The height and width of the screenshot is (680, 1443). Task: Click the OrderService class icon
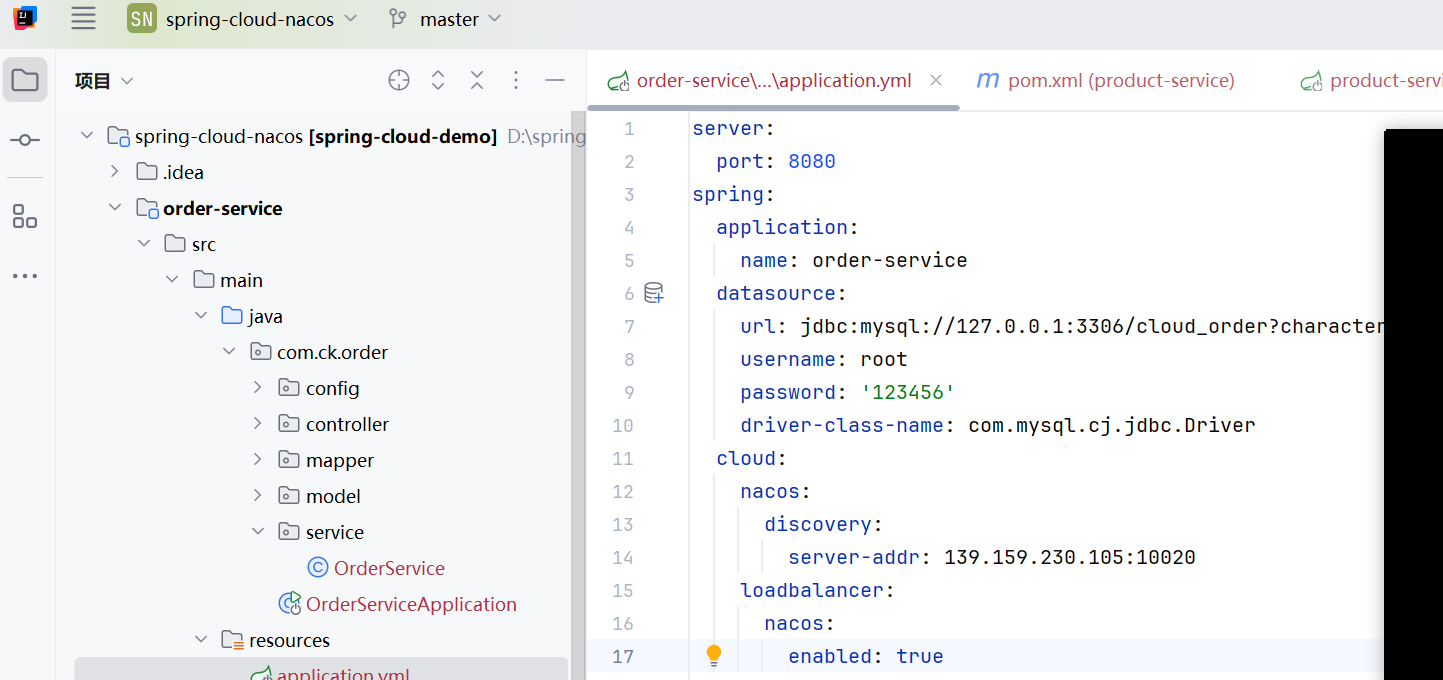point(318,568)
